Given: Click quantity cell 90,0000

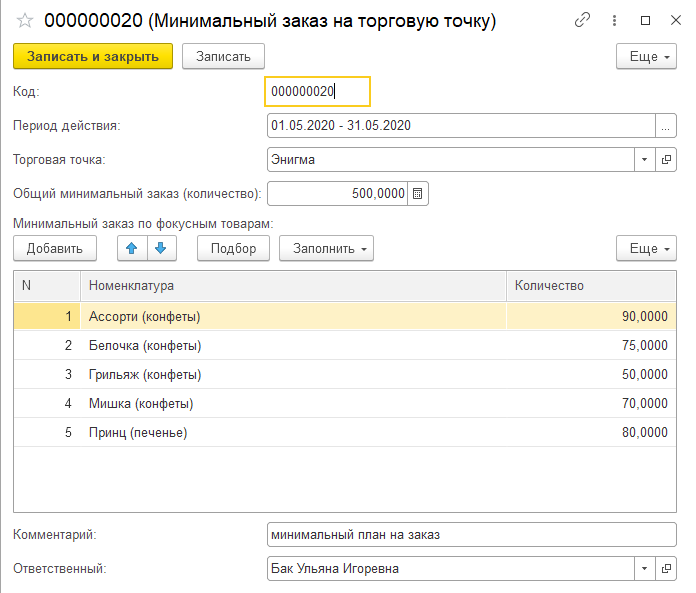Looking at the screenshot, I should [x=591, y=316].
